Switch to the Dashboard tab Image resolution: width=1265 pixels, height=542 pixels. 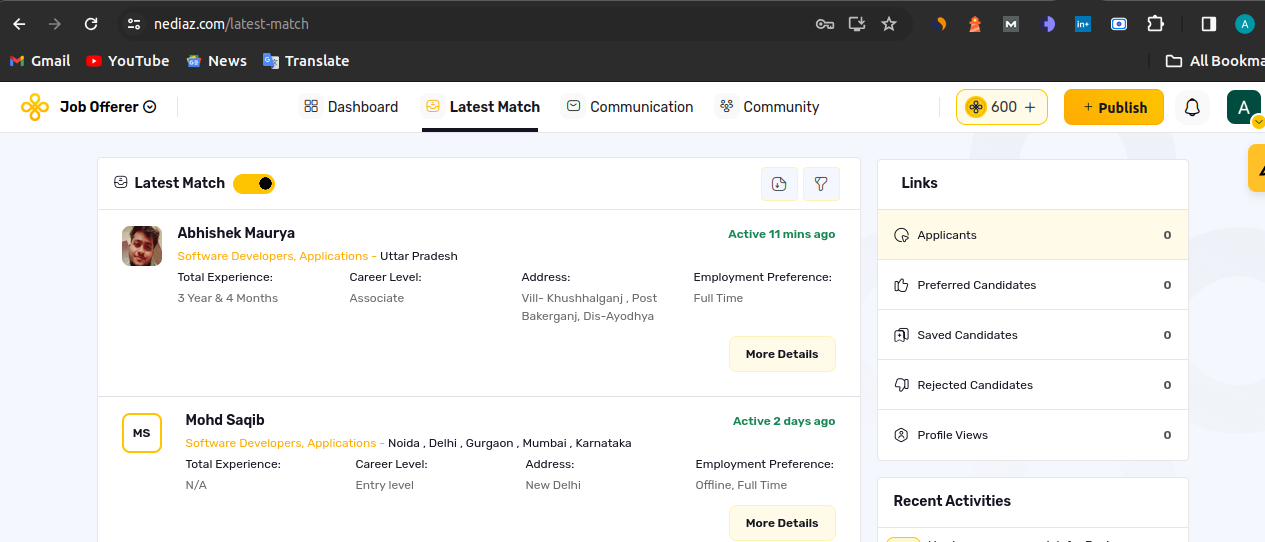click(x=351, y=107)
